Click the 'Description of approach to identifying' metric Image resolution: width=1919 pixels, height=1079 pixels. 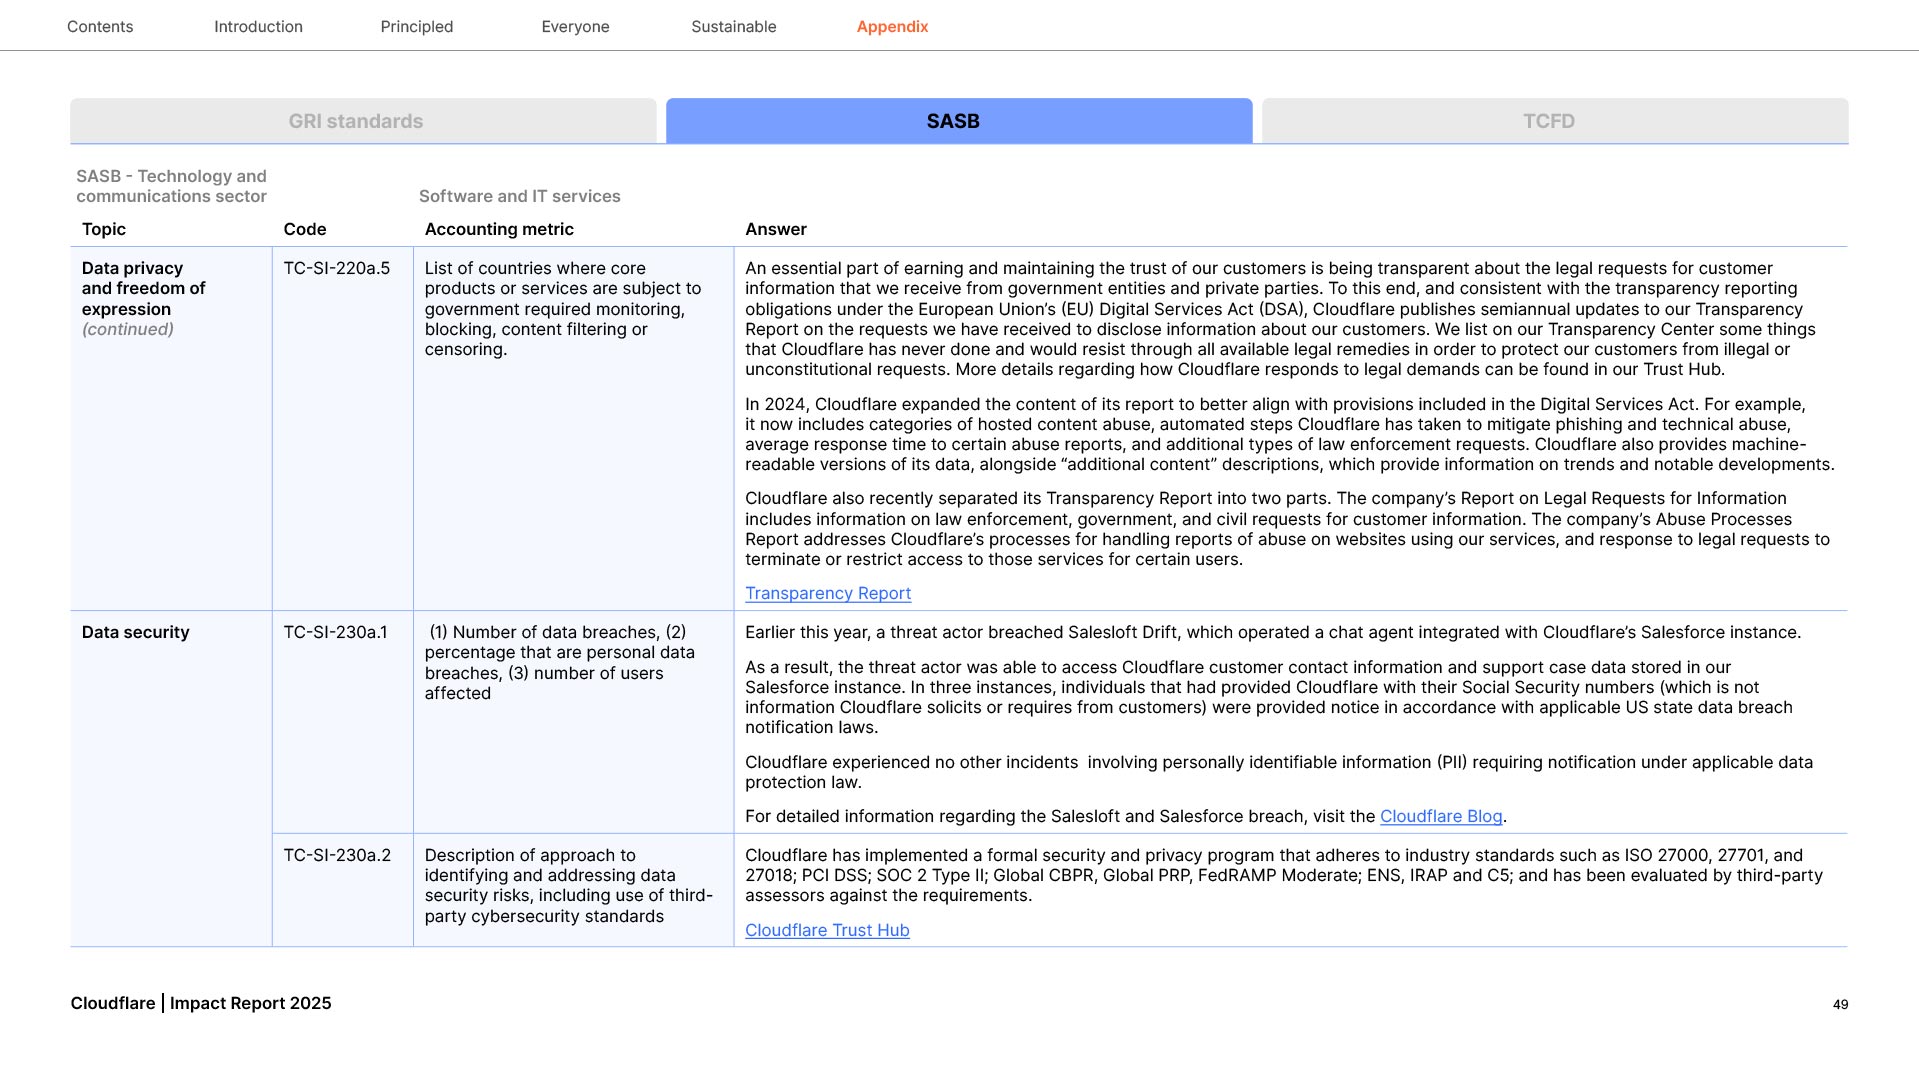click(x=568, y=886)
